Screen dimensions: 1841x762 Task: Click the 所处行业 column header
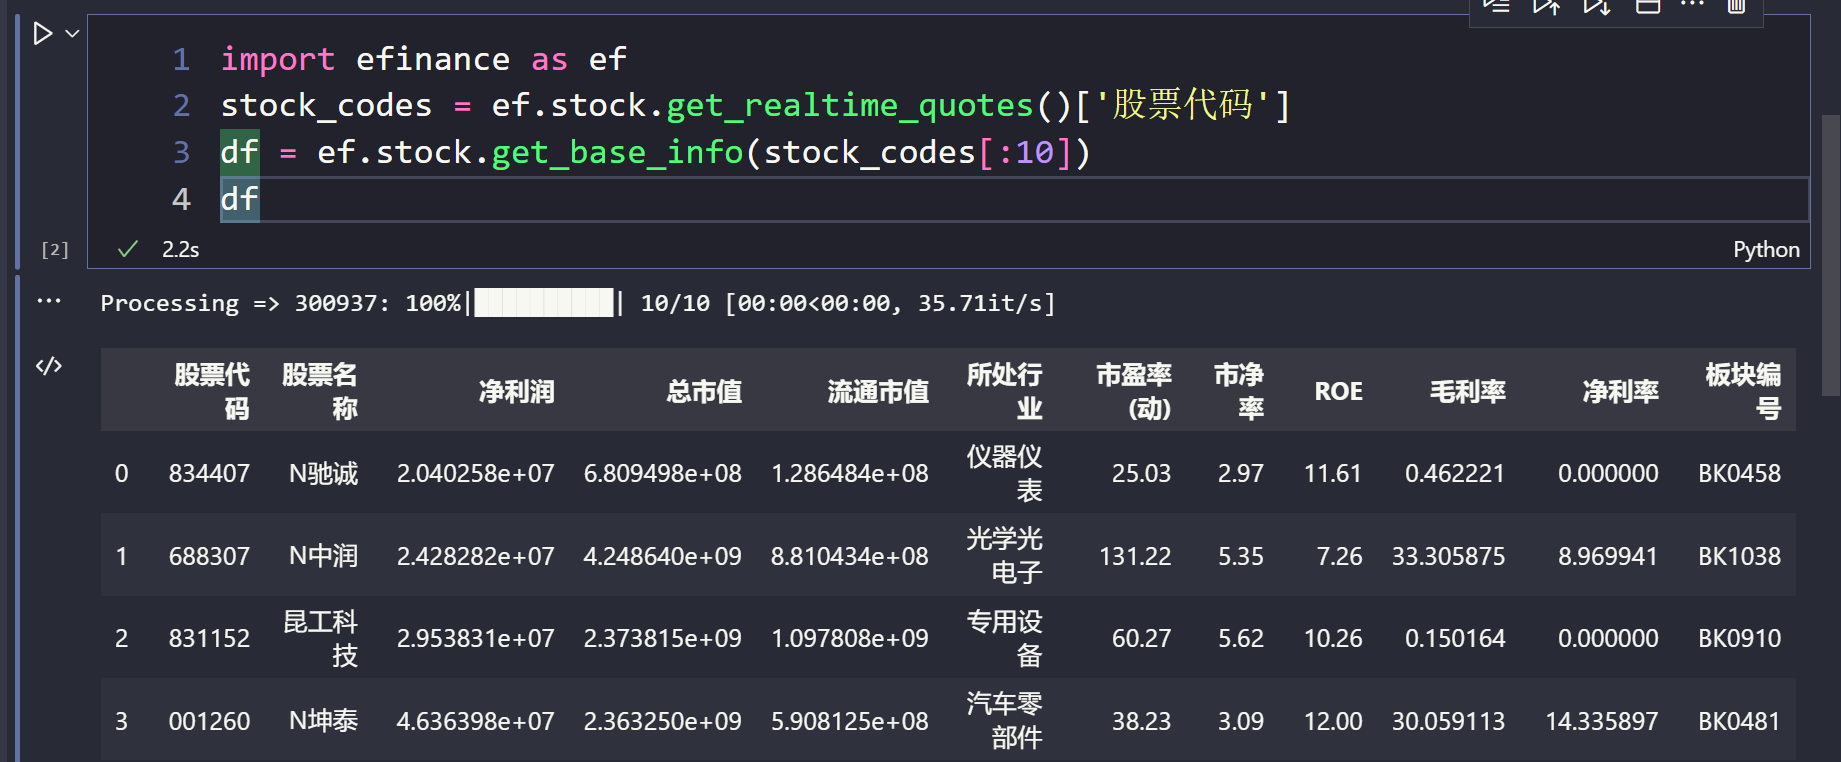pyautogui.click(x=1004, y=391)
